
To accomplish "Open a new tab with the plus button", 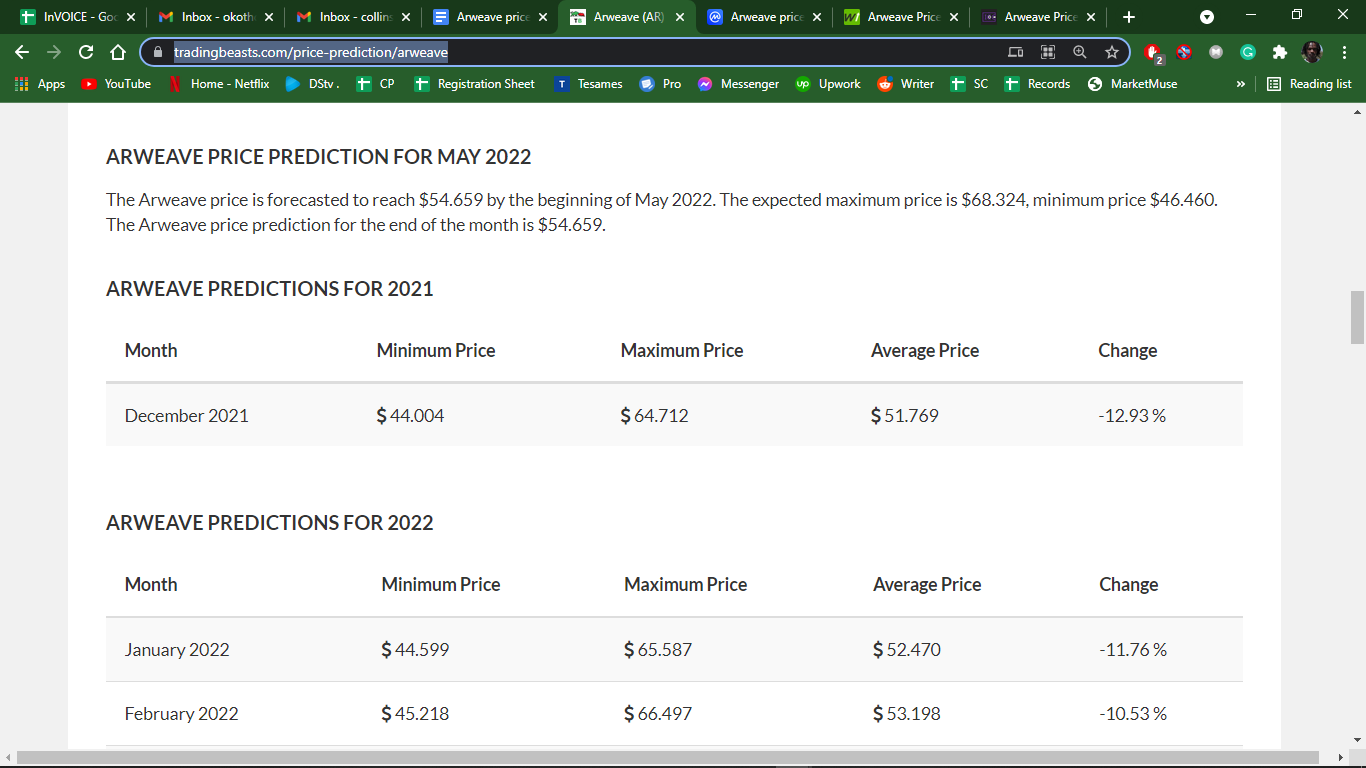I will (1128, 17).
